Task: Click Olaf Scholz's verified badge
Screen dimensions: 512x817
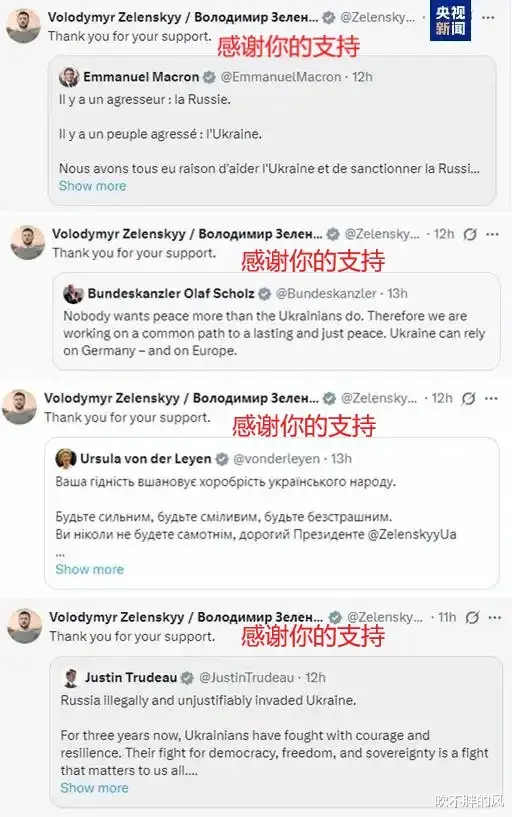Action: [x=265, y=294]
